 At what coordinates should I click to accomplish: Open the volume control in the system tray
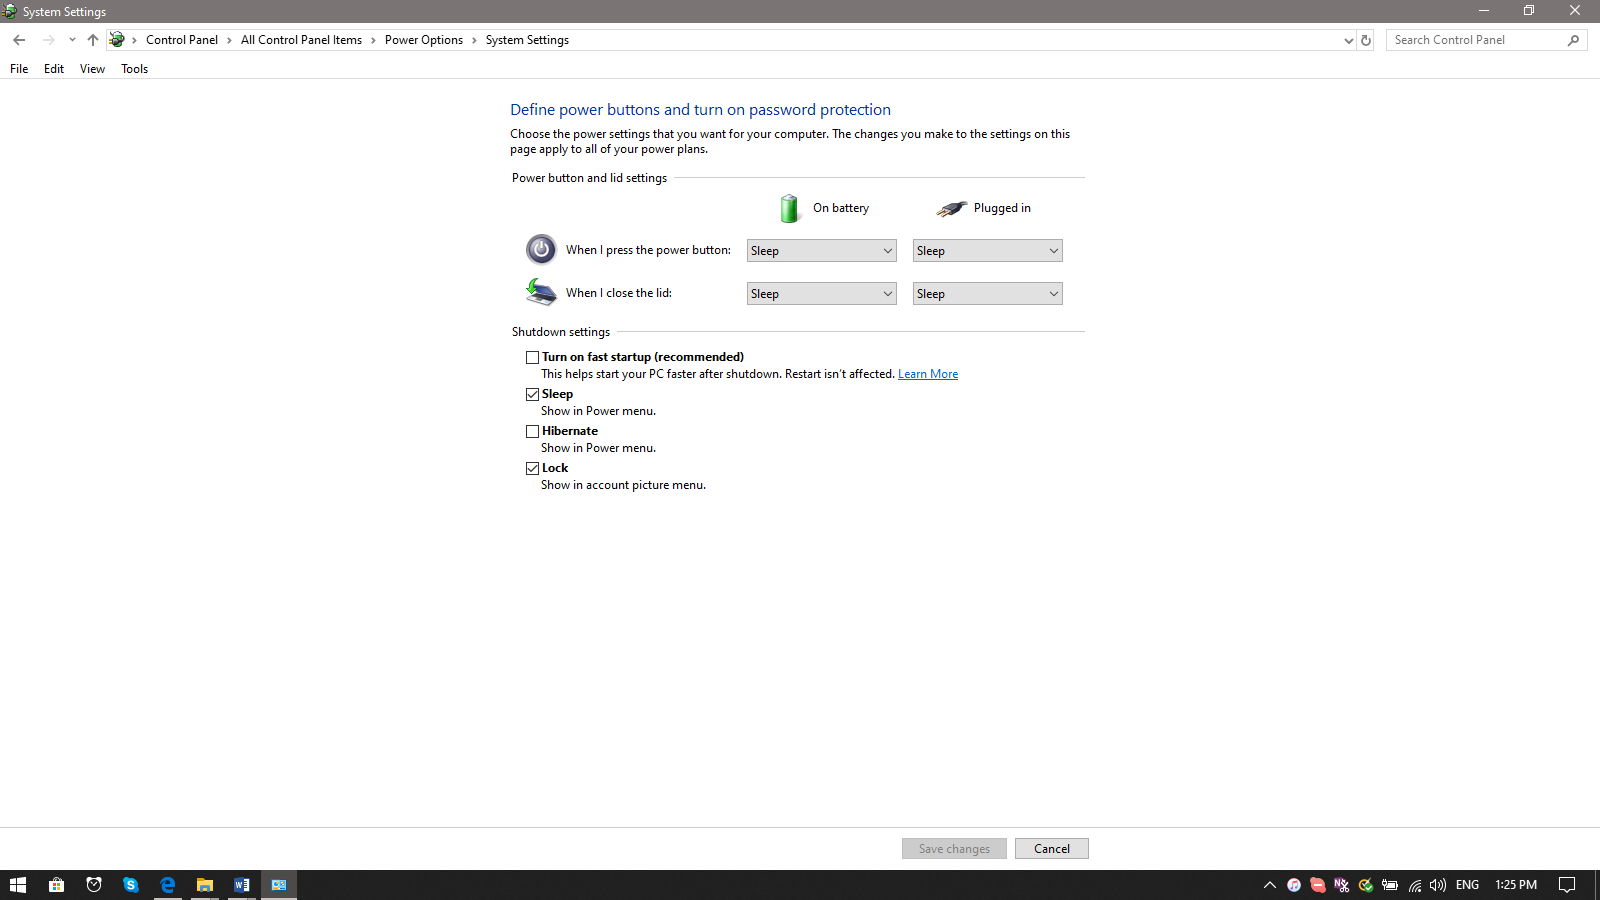pyautogui.click(x=1438, y=885)
